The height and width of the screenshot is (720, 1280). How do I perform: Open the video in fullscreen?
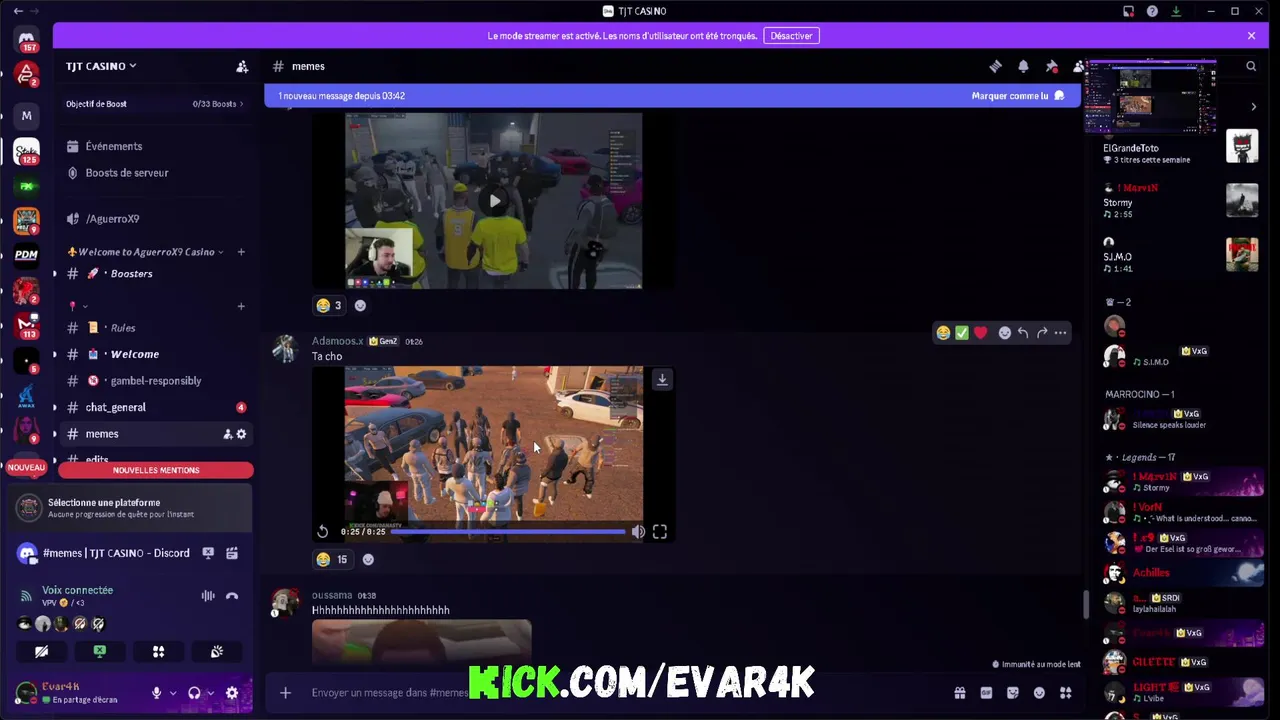[x=660, y=532]
